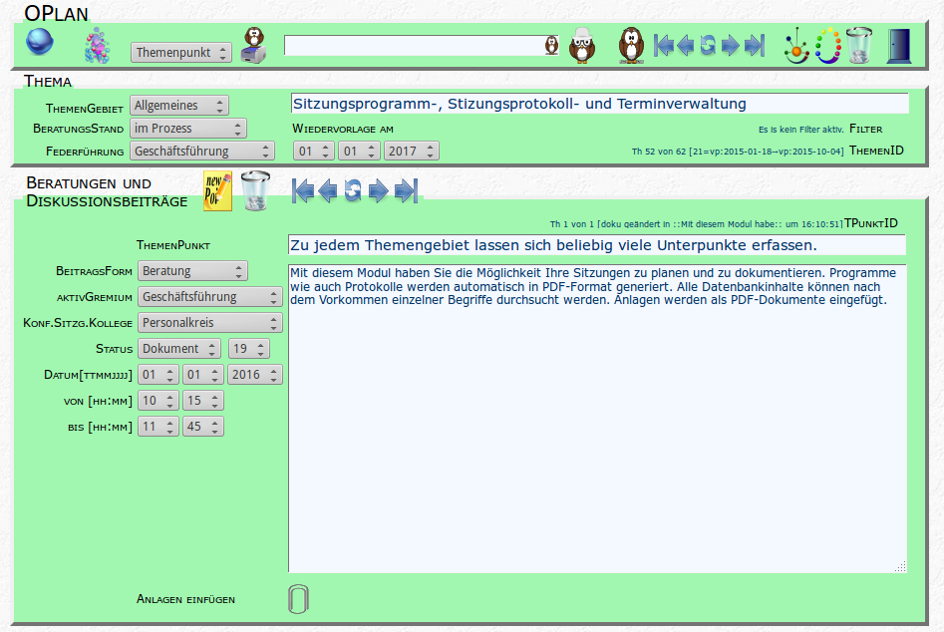Screen dimensions: 944x632
Task: Click the Wiedervorlage year stepper showing 2017
Action: (411, 151)
